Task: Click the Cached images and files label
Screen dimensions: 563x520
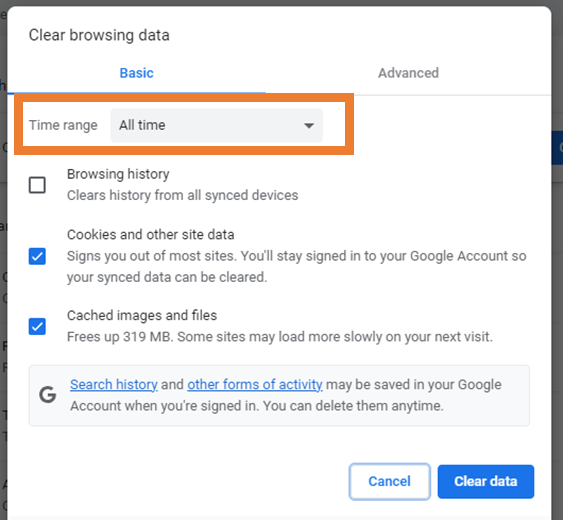Action: (142, 315)
